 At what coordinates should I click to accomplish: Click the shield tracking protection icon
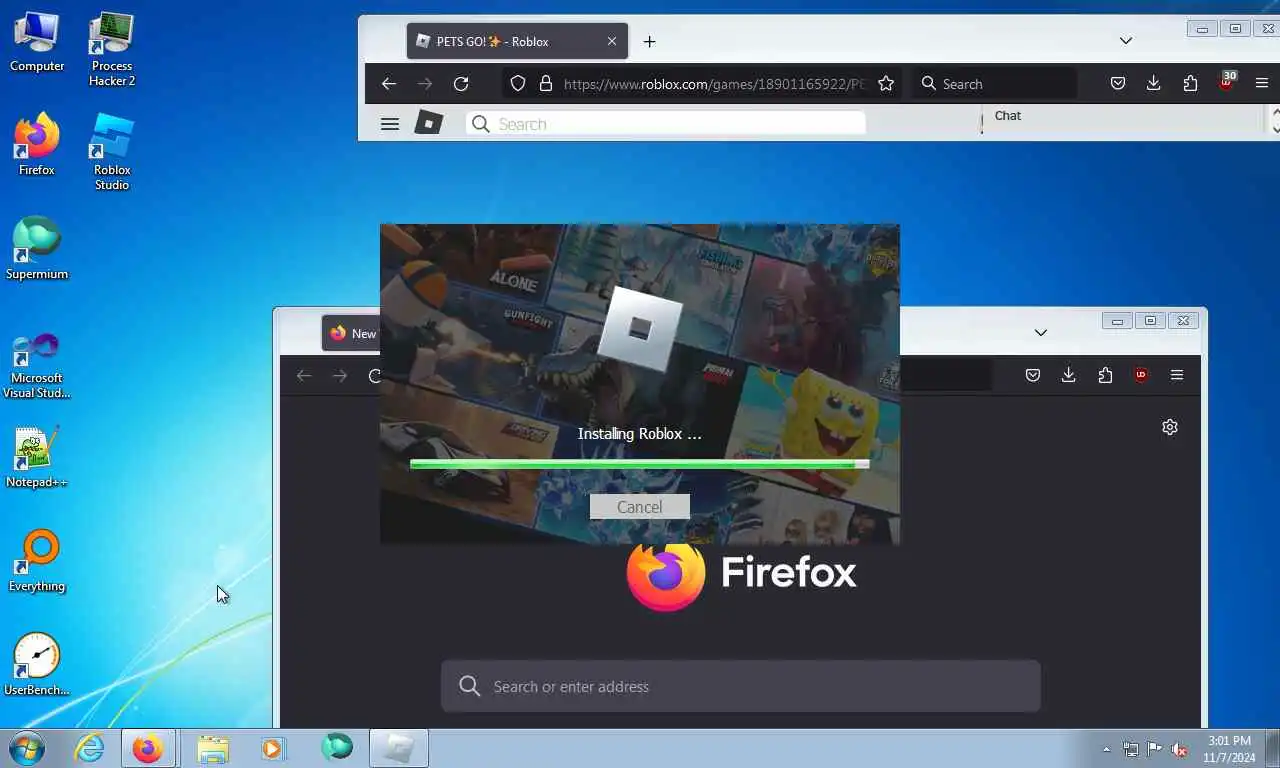pyautogui.click(x=518, y=84)
